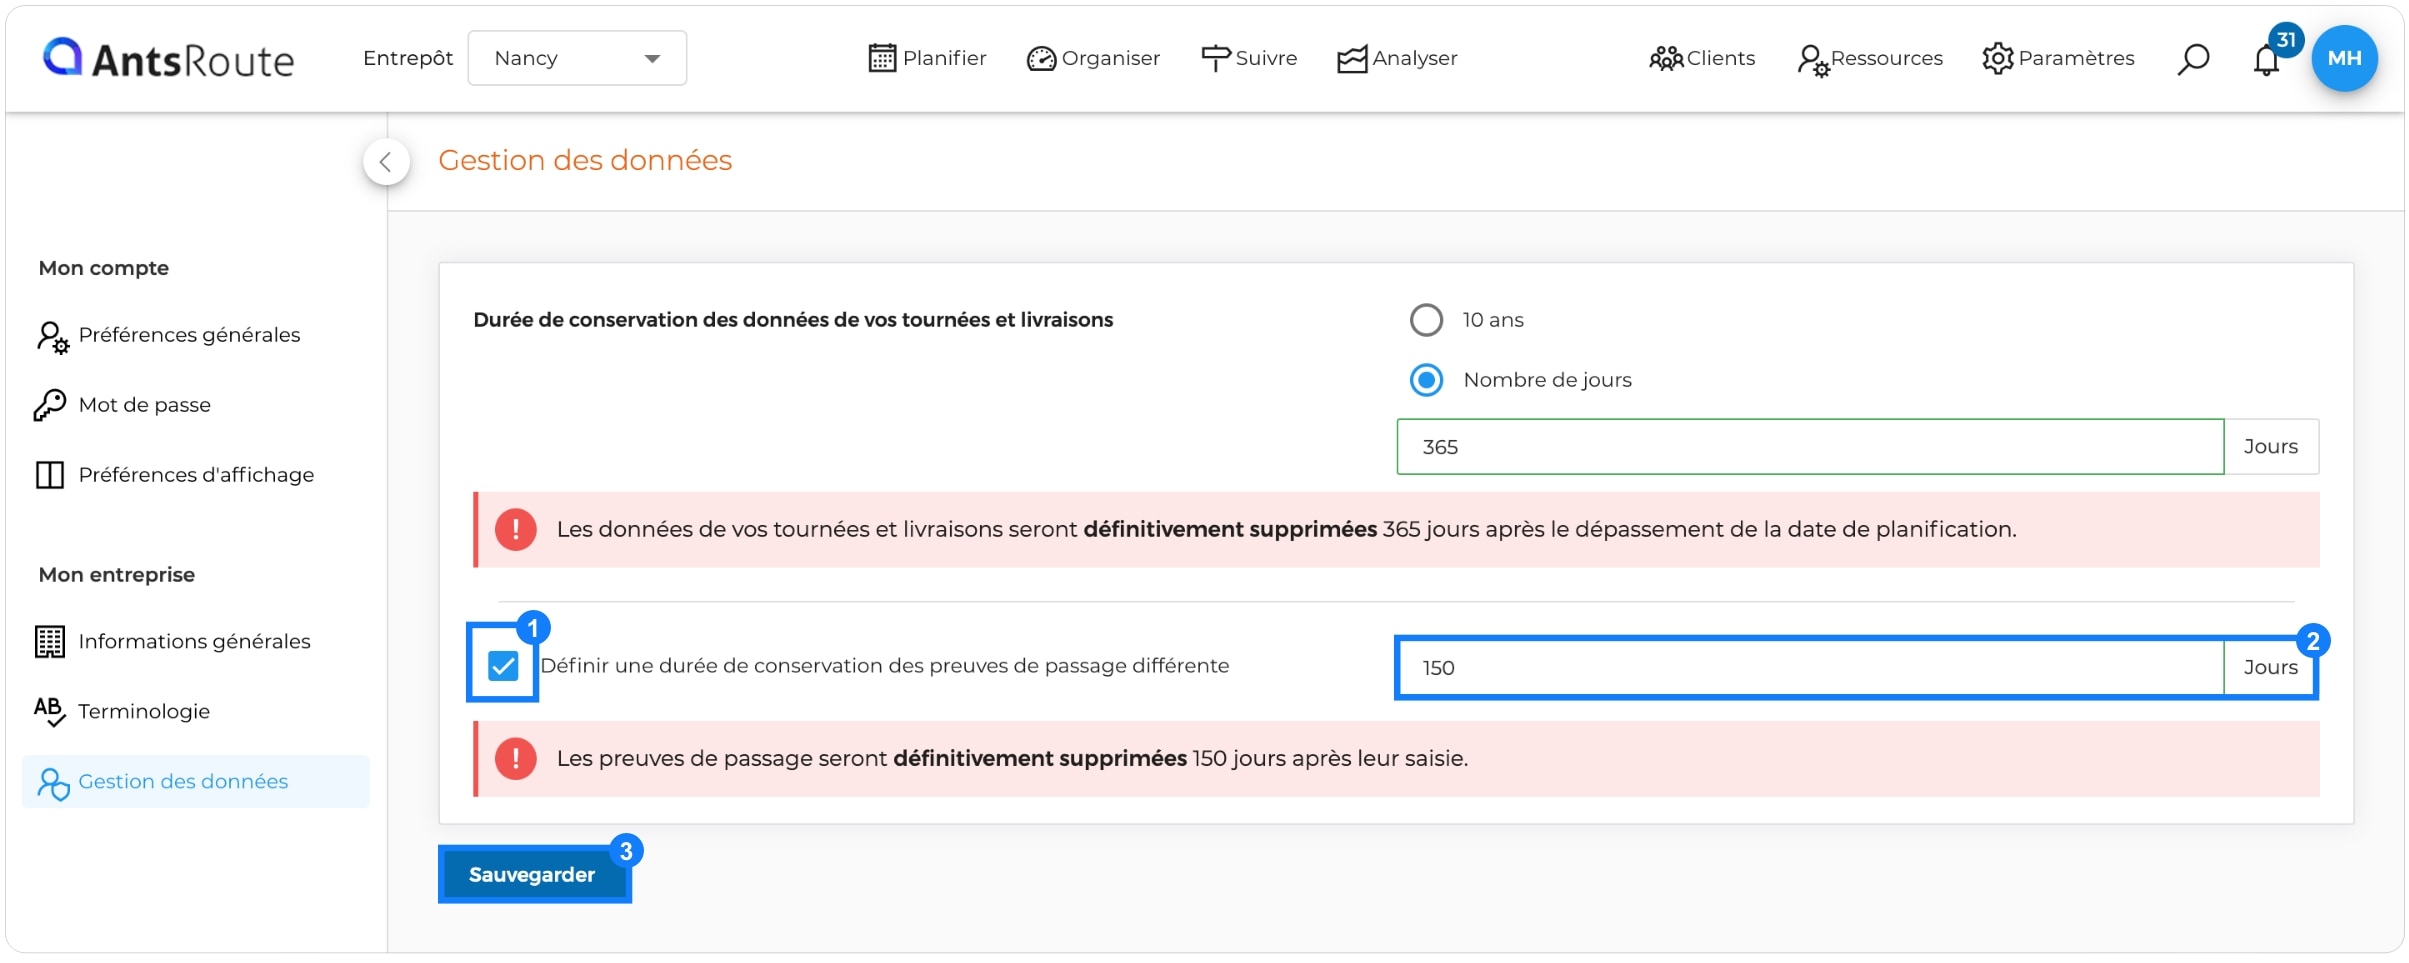
Task: Click the Terminologie AB icon
Action: click(x=50, y=711)
